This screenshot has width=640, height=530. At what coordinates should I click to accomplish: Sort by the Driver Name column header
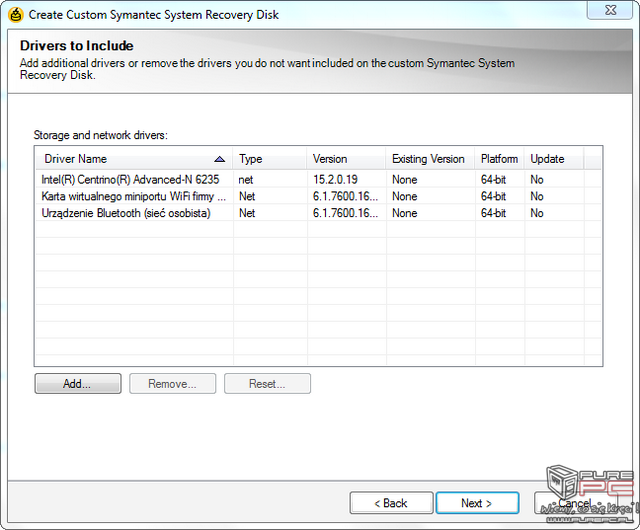(x=134, y=159)
